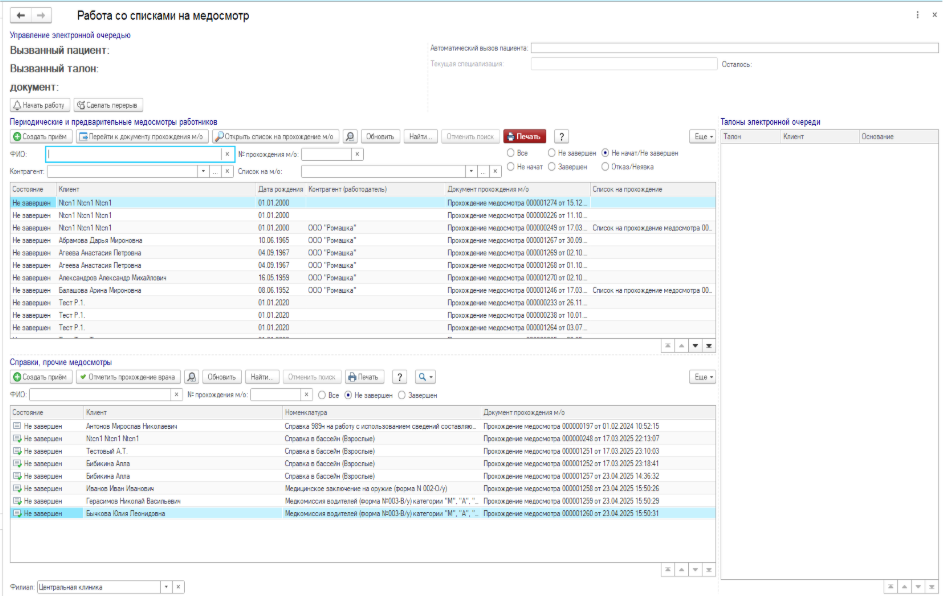Screen dimensions: 945x596
Task: Open the 'Еще' menu in Справки section
Action: point(703,377)
